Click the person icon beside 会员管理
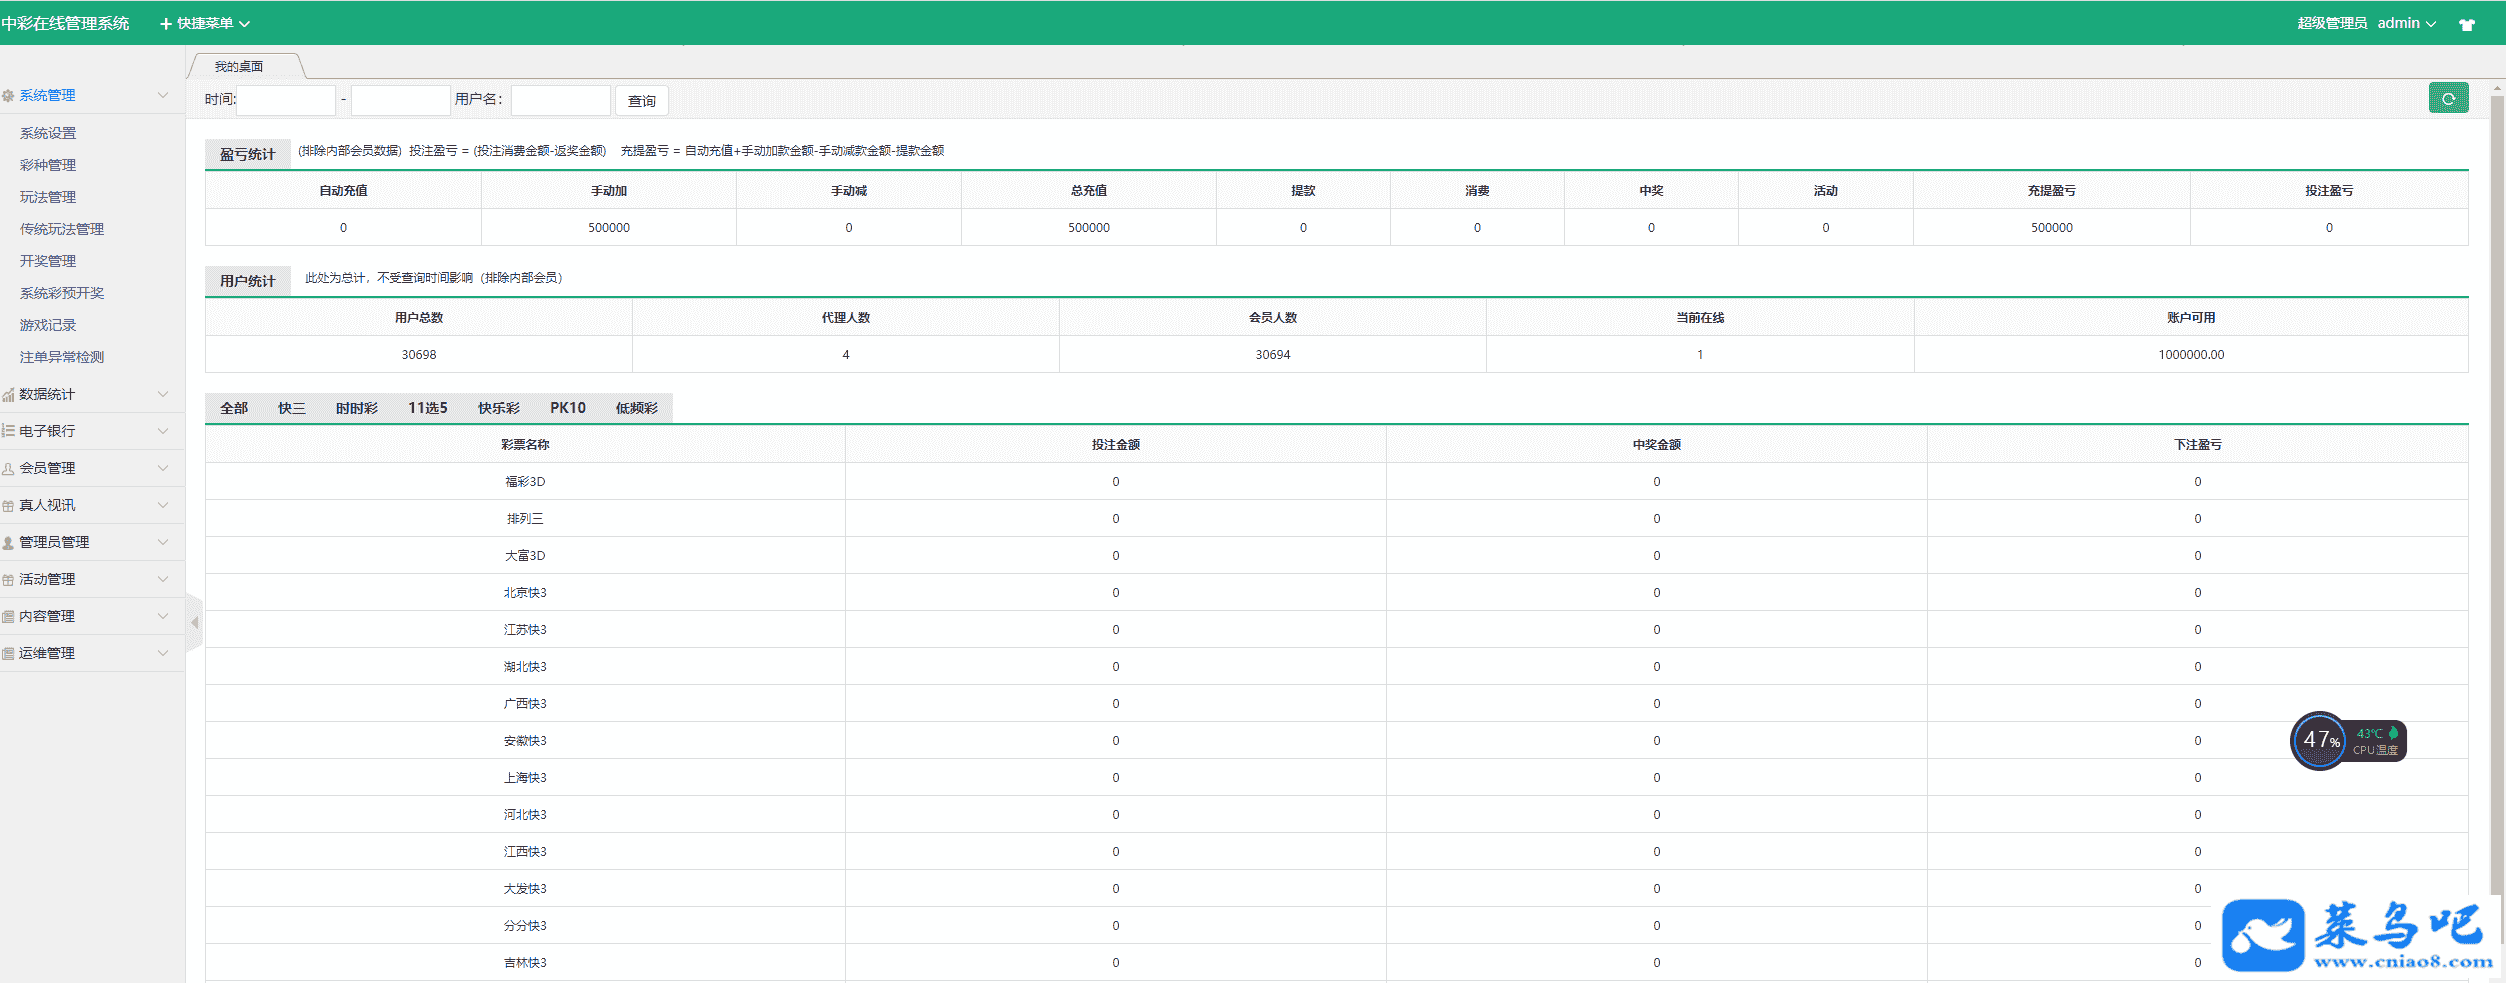Image resolution: width=2506 pixels, height=983 pixels. [8, 469]
